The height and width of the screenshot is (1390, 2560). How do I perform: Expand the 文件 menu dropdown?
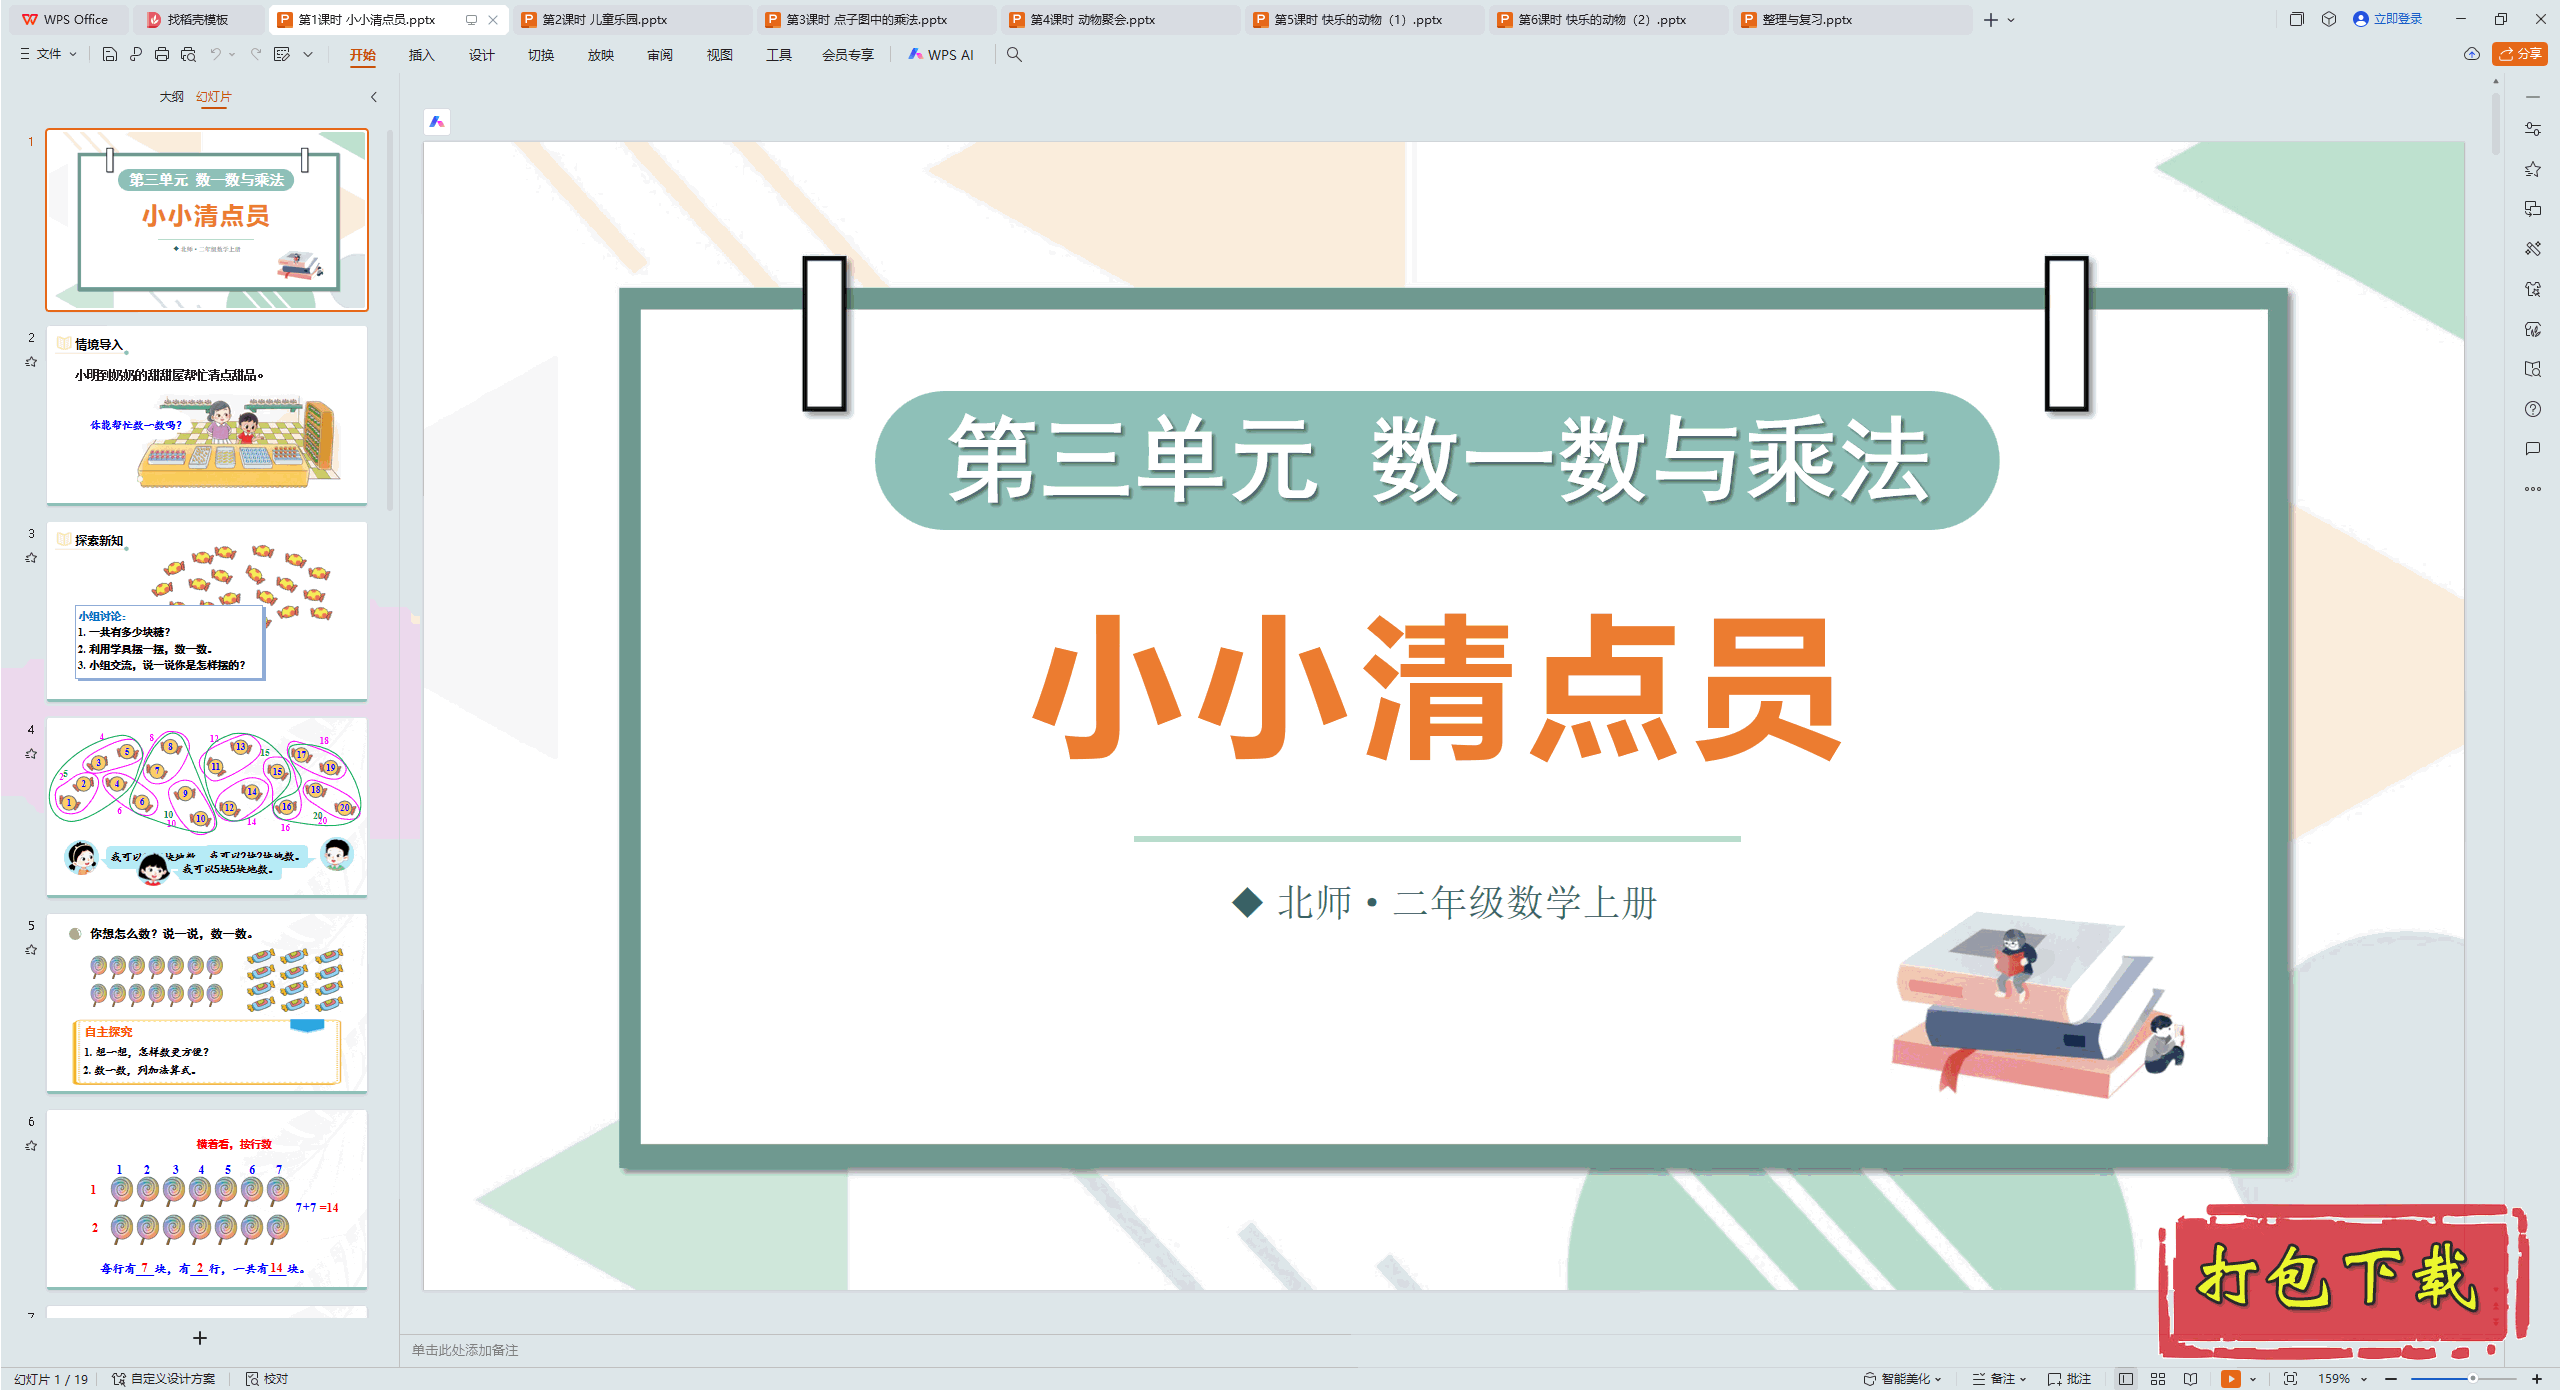(x=48, y=54)
